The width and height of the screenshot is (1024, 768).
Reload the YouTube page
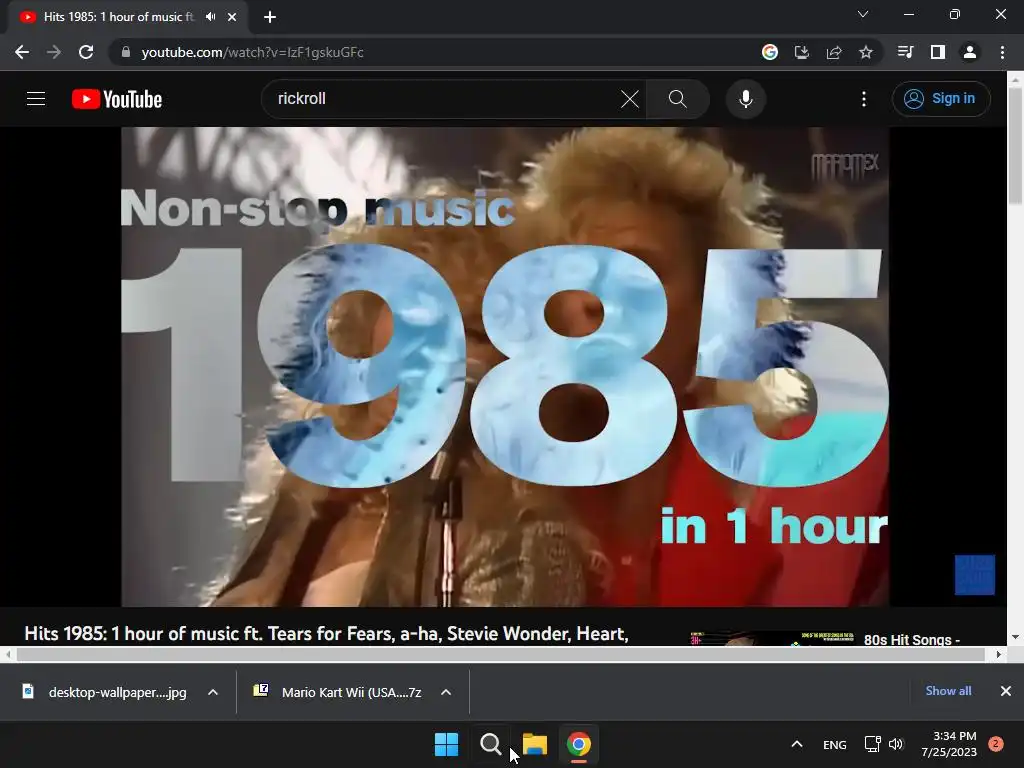pos(86,52)
